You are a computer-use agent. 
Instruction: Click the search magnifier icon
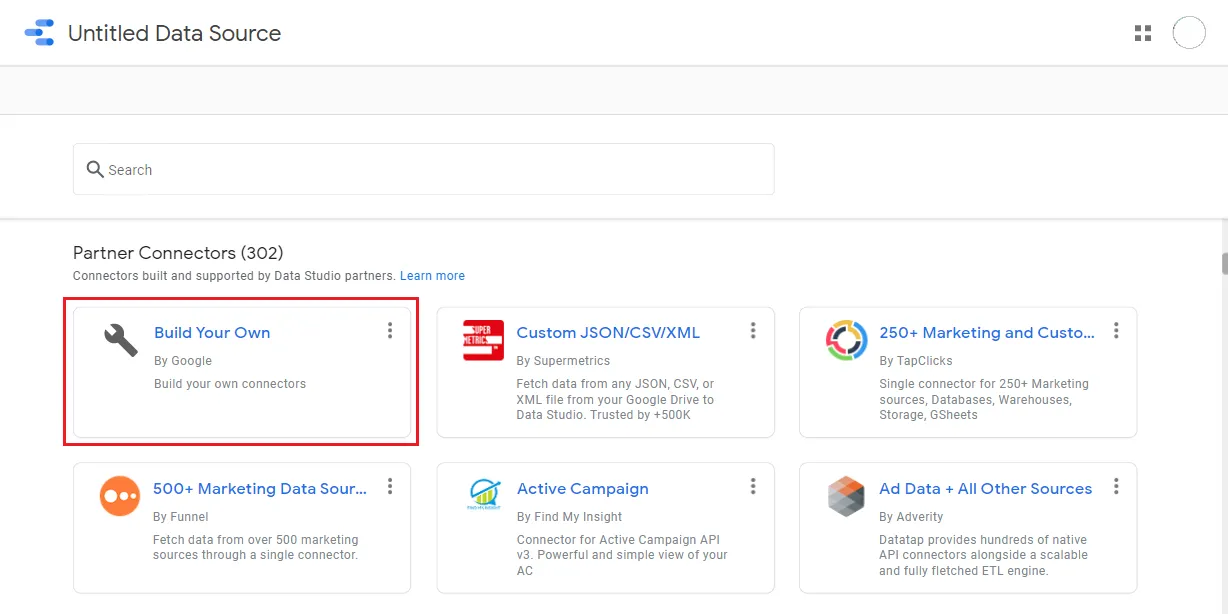point(95,169)
